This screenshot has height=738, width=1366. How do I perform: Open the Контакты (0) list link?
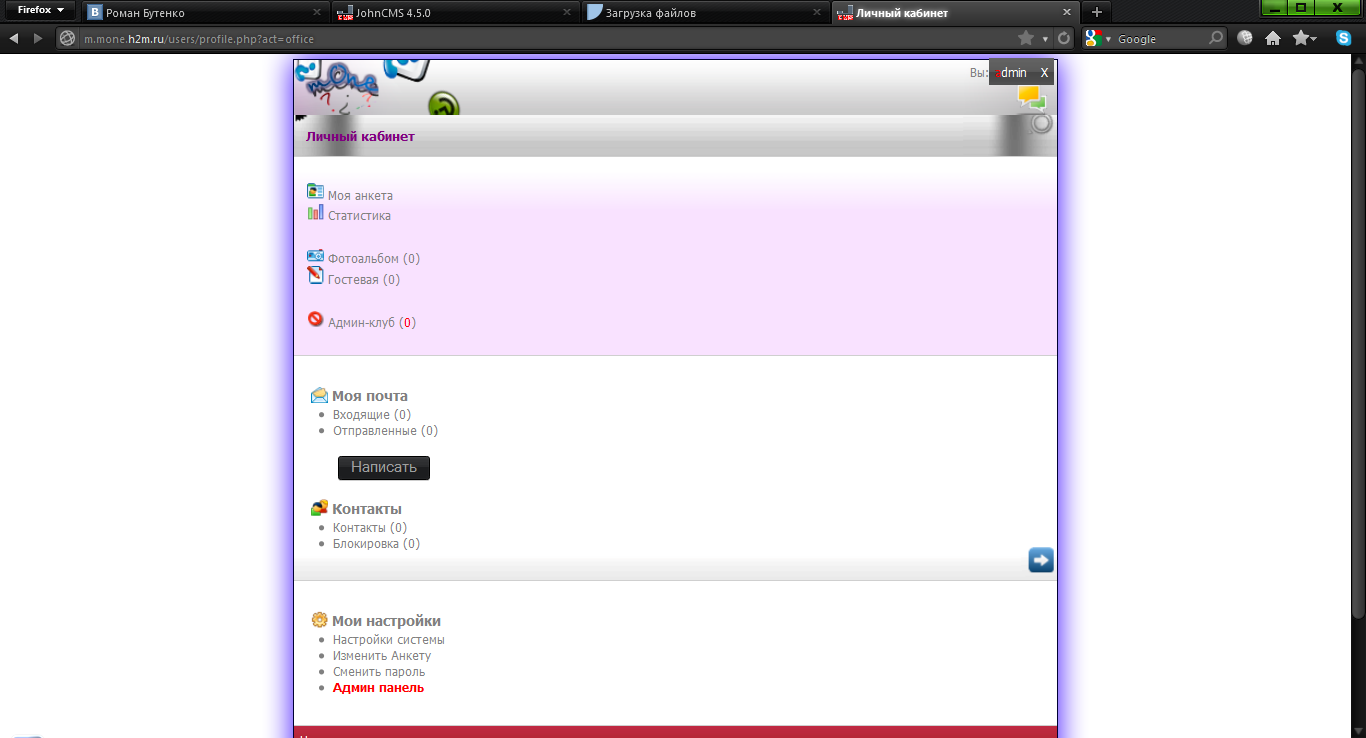370,528
